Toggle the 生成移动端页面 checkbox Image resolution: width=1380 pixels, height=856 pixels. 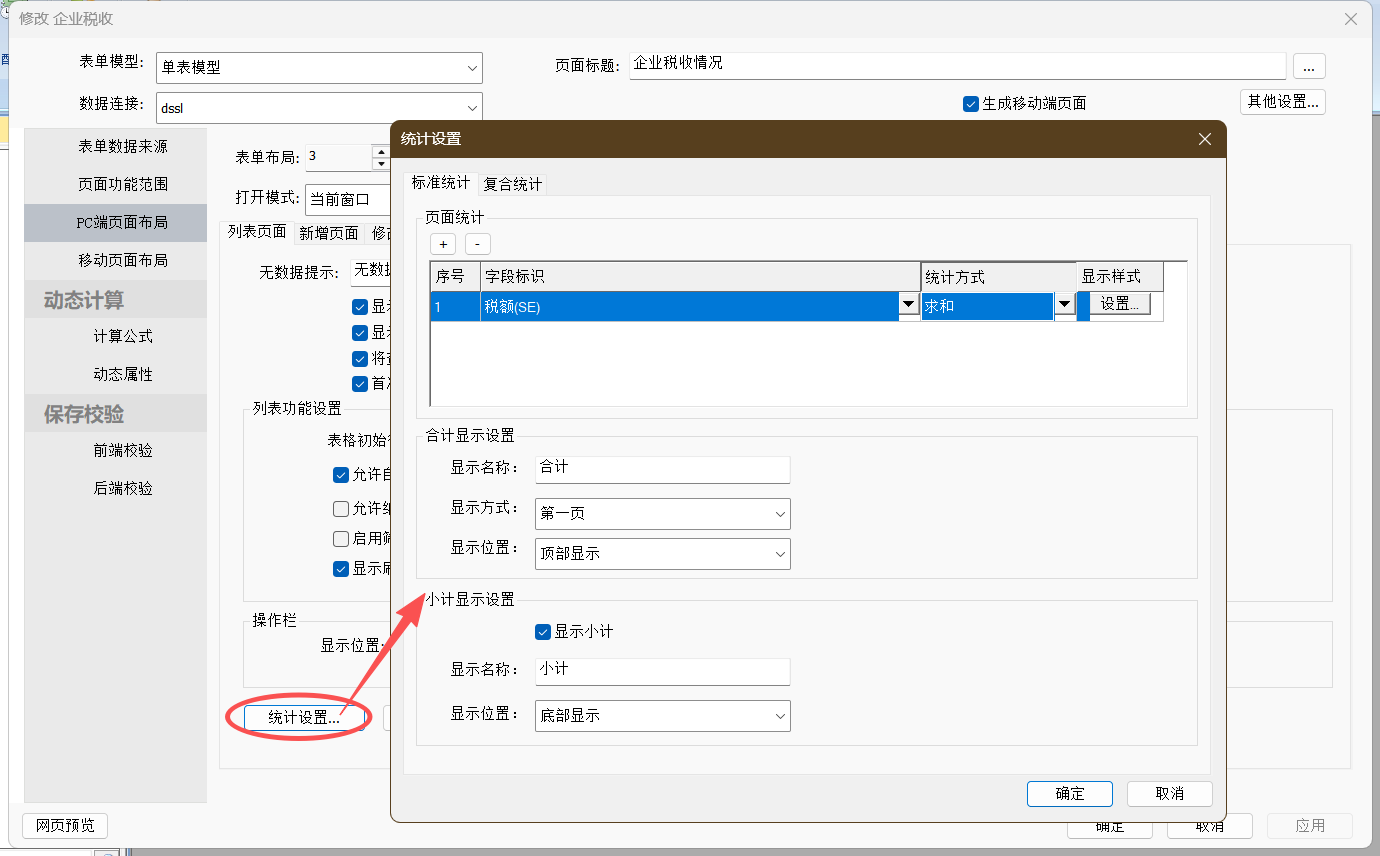click(x=971, y=104)
